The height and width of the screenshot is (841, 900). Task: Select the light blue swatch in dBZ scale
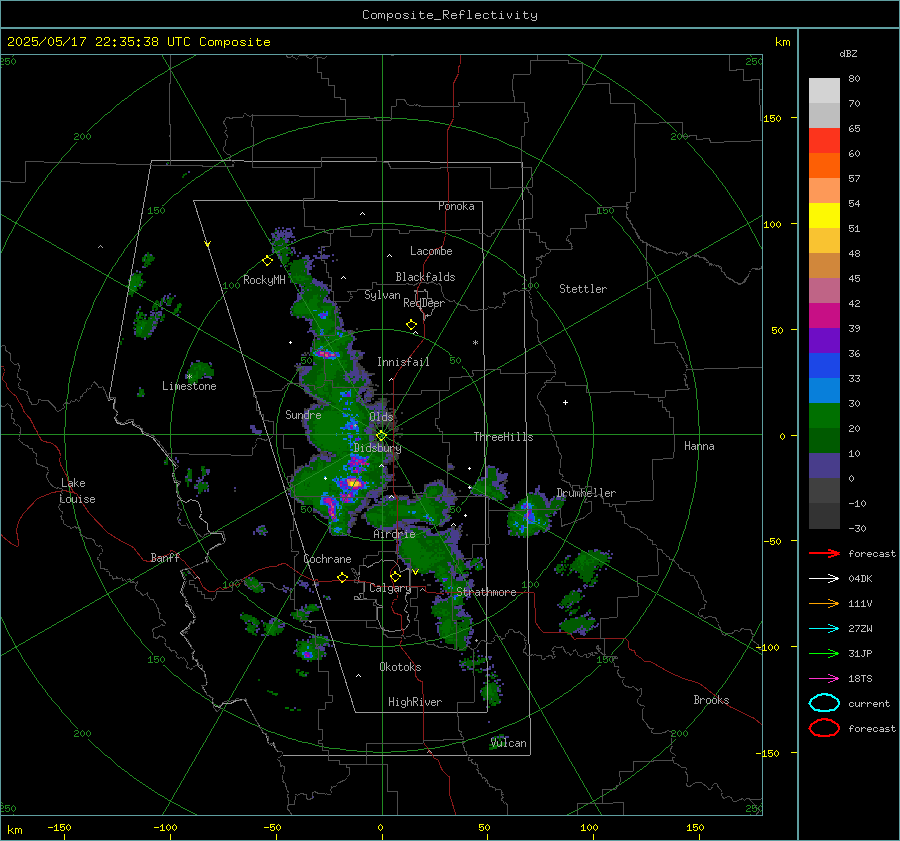pos(824,391)
